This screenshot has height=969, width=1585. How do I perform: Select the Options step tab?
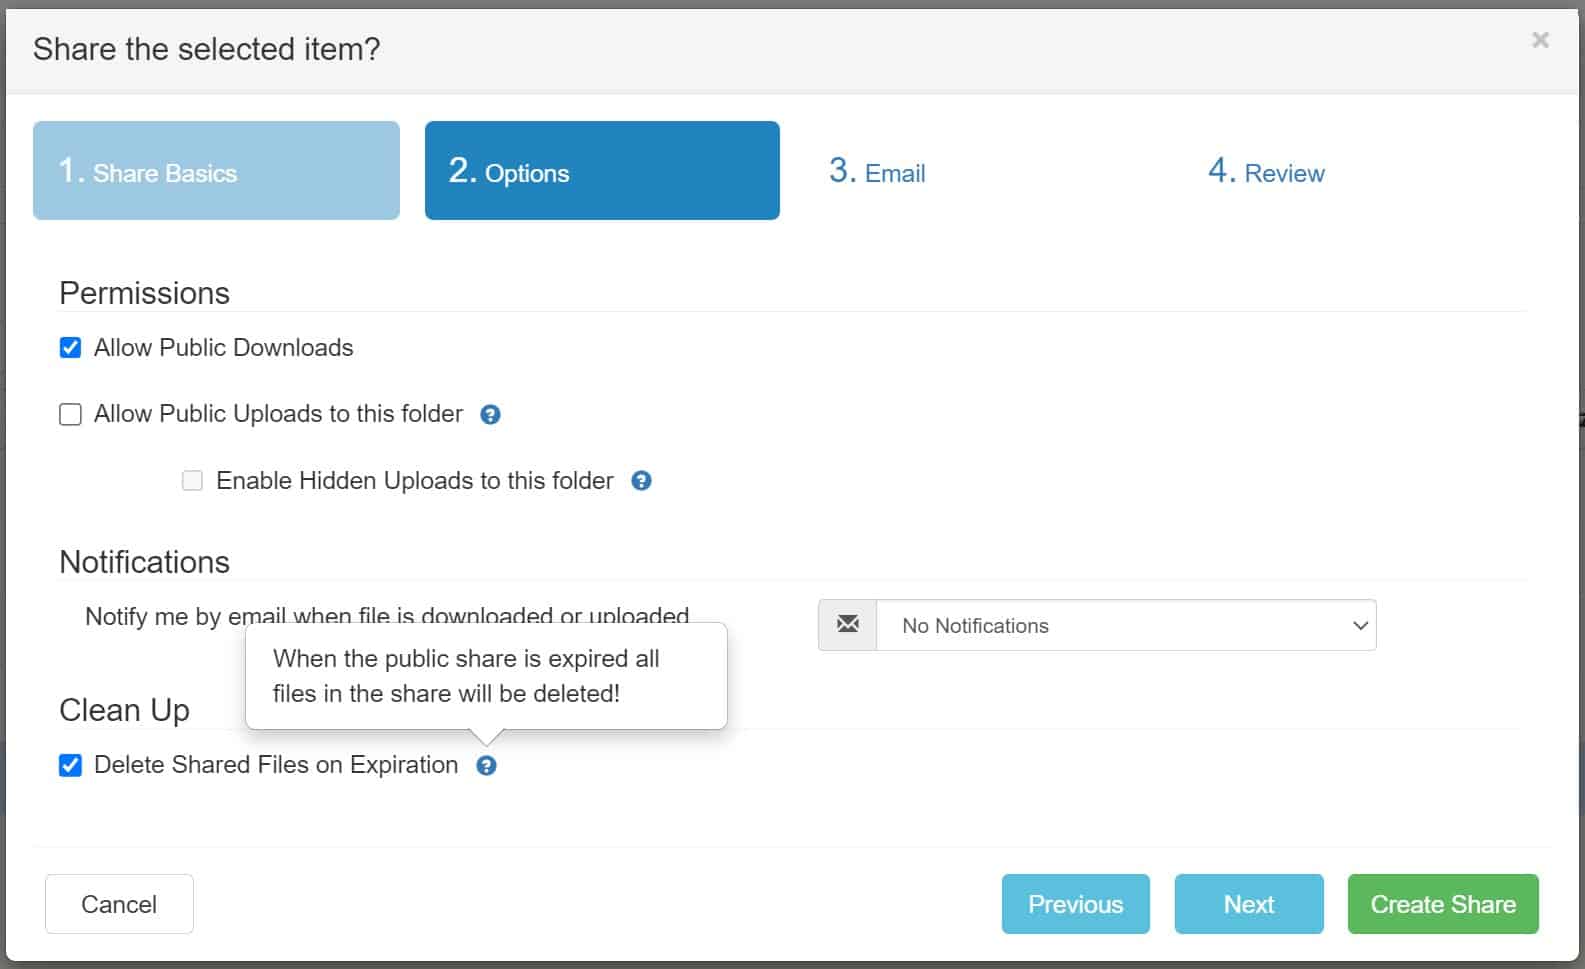(x=602, y=171)
